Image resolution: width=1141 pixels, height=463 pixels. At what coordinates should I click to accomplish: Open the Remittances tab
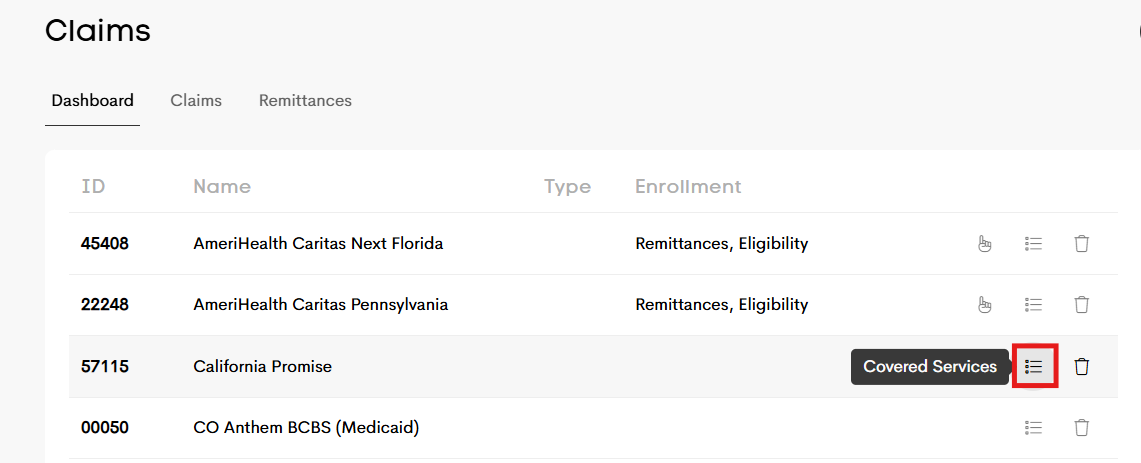pos(305,100)
